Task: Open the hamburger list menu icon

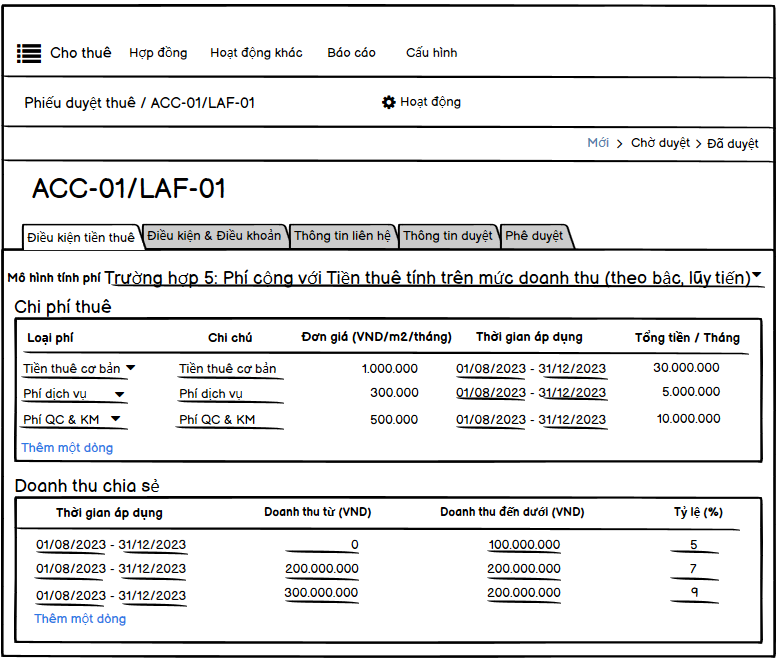Action: pyautogui.click(x=29, y=53)
